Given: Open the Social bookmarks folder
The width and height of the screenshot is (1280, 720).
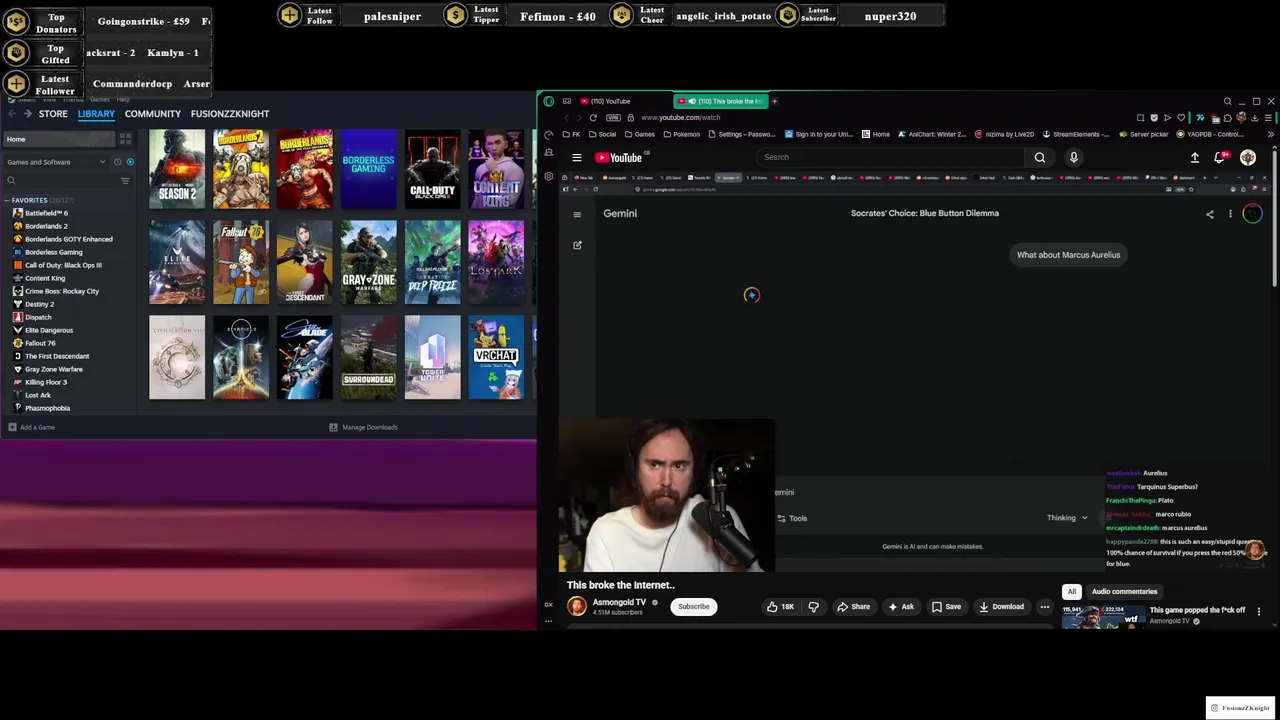Looking at the screenshot, I should [602, 134].
